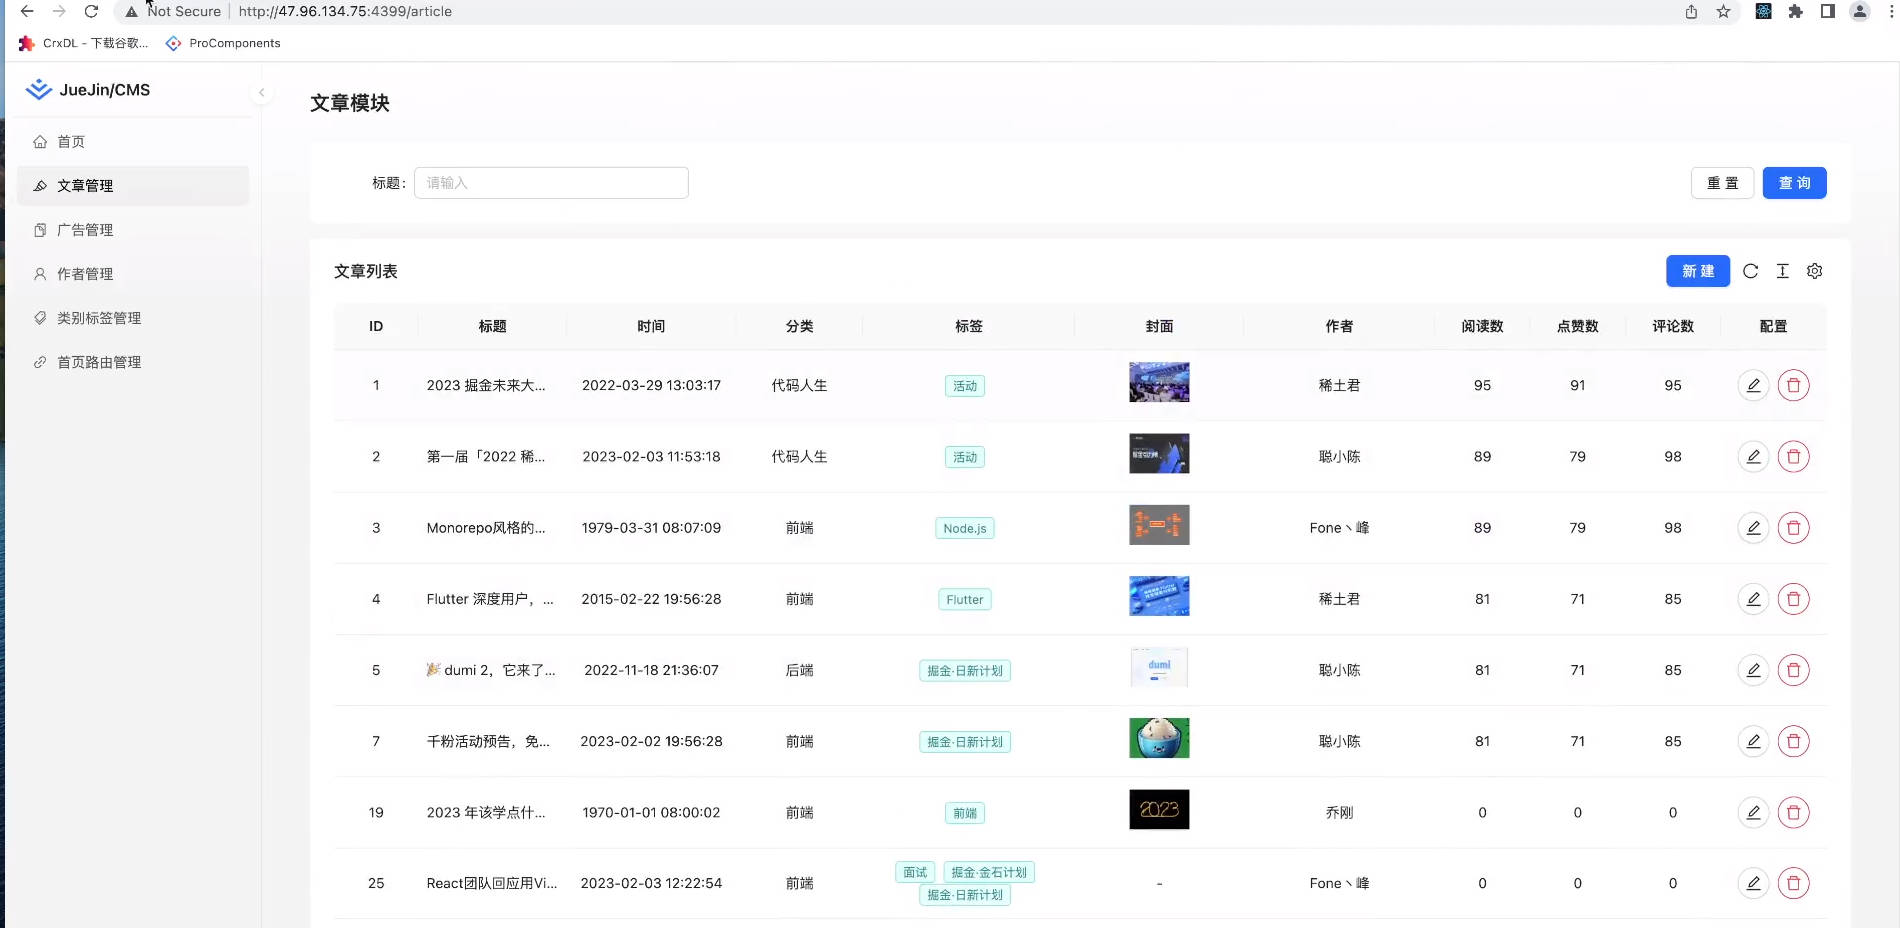Click the 重置 reset button
The image size is (1900, 928).
click(x=1722, y=183)
